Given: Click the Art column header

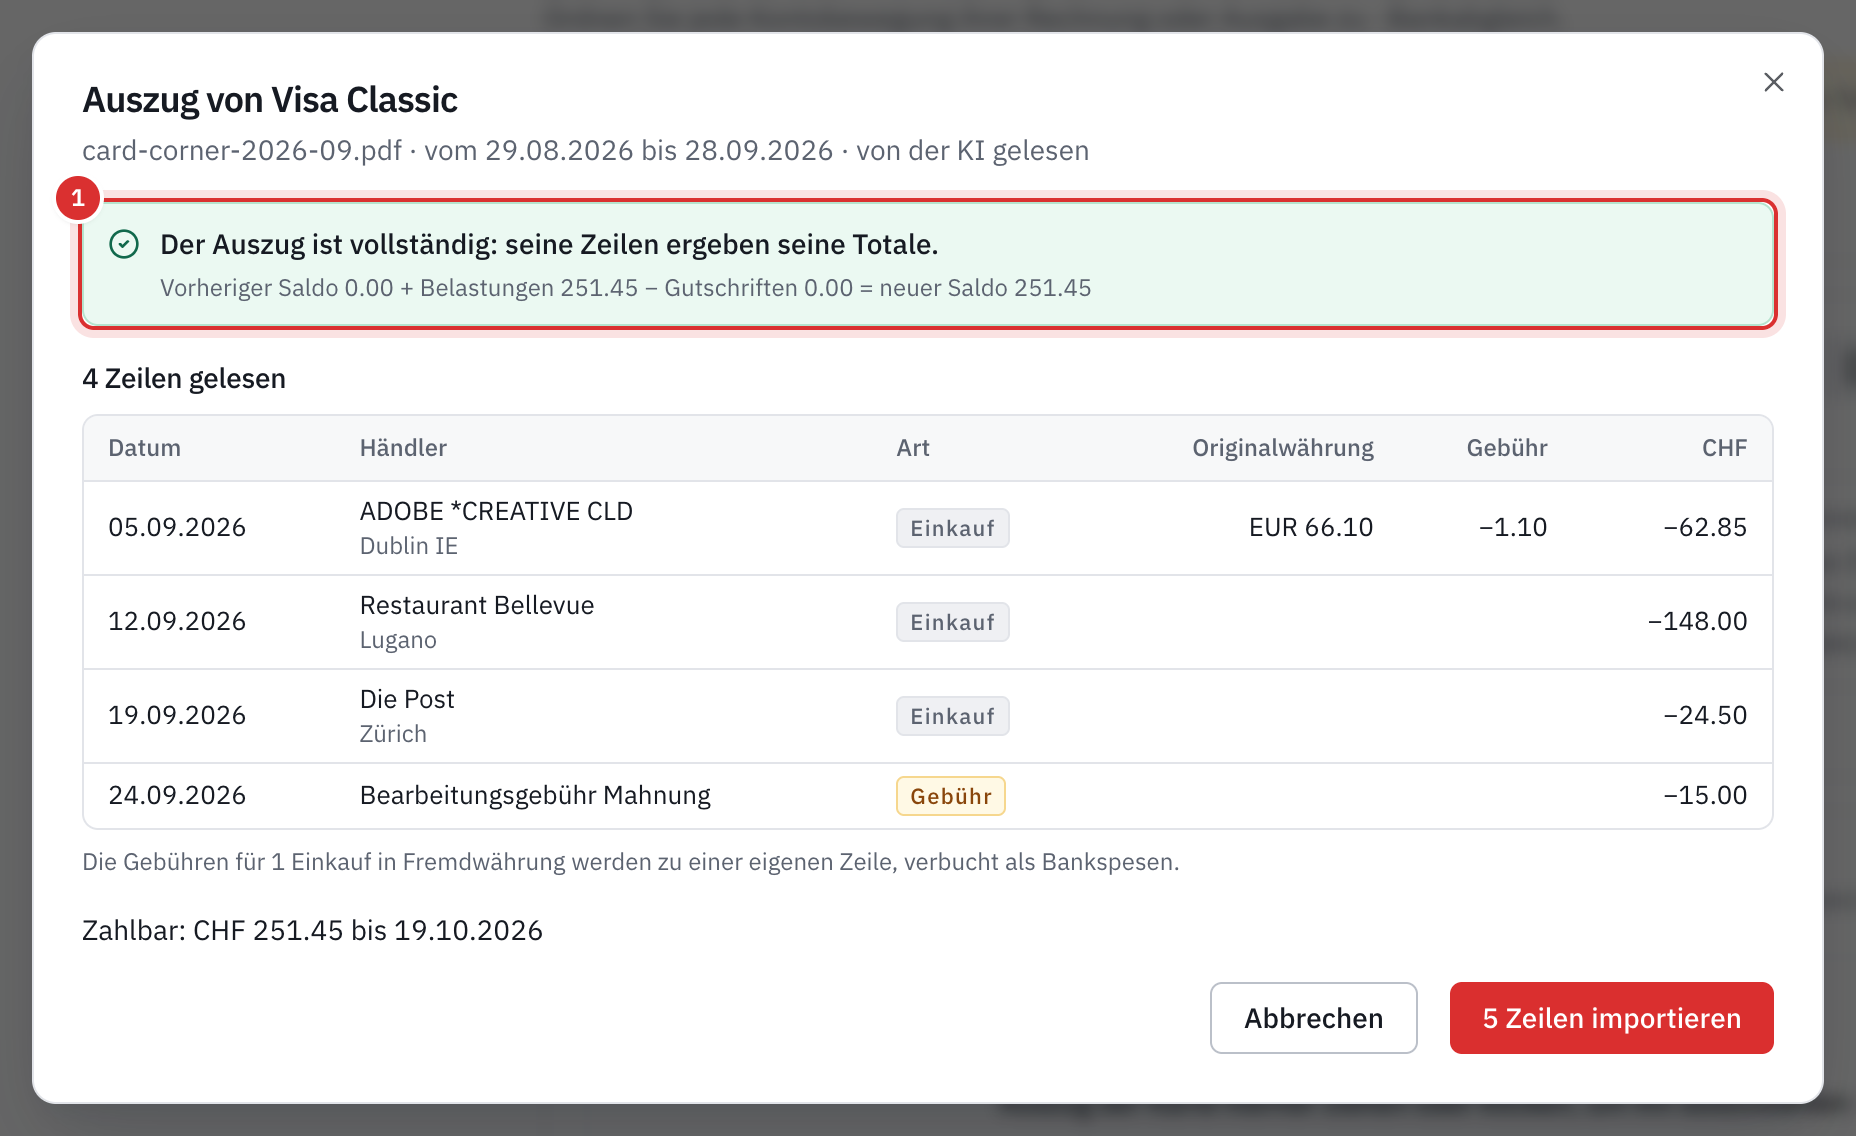Looking at the screenshot, I should (913, 448).
